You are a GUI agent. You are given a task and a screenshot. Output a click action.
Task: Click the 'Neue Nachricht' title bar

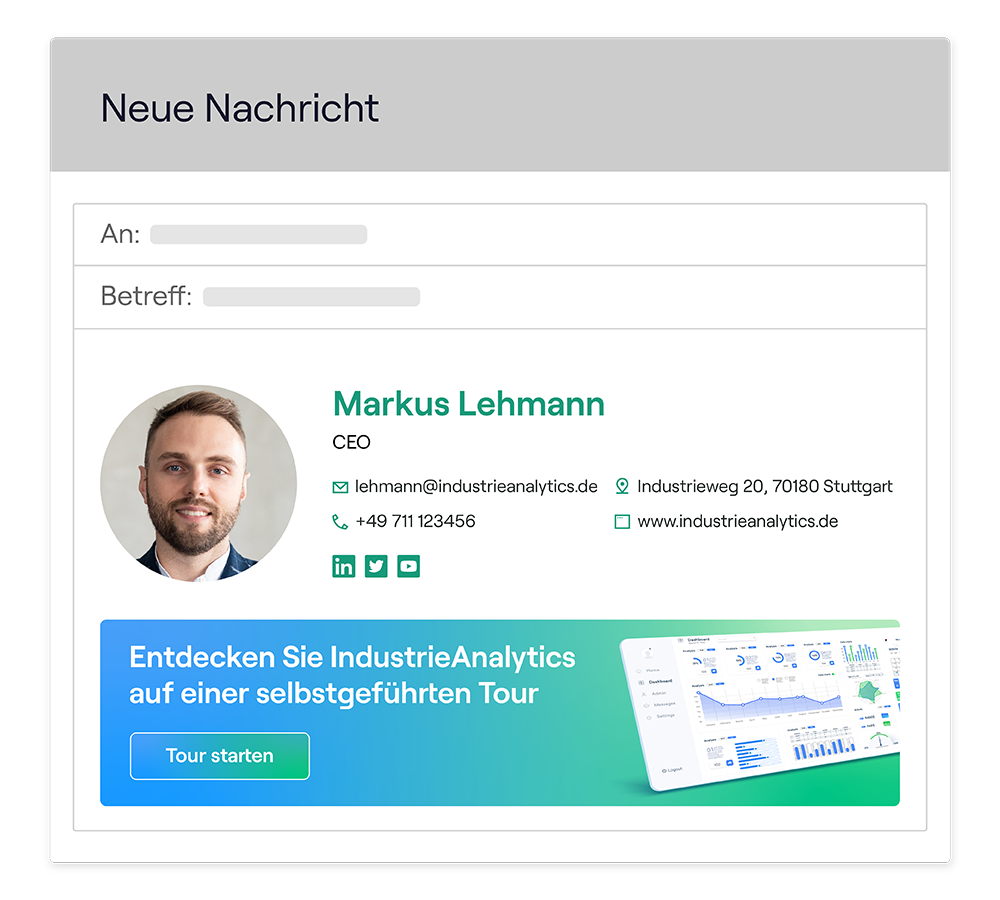[x=500, y=105]
